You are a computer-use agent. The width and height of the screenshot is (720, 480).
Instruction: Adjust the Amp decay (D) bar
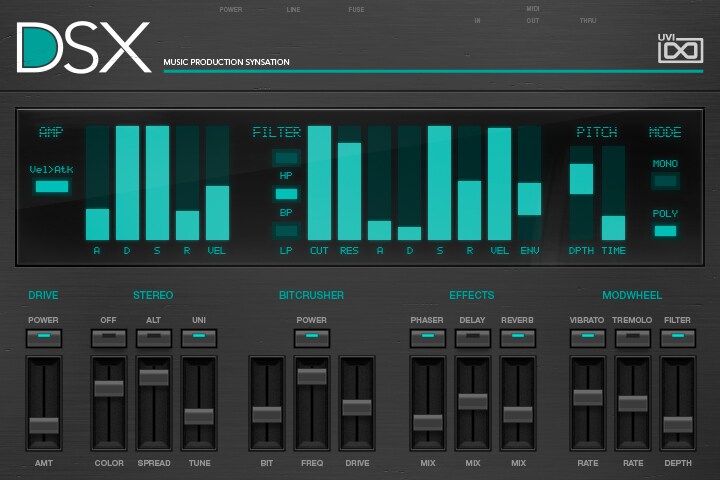point(127,183)
